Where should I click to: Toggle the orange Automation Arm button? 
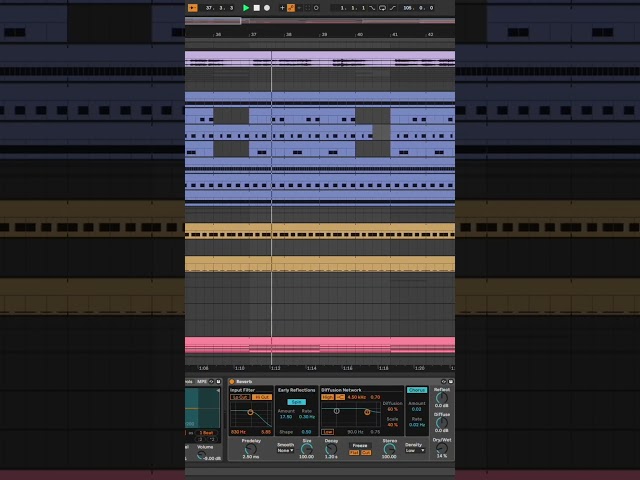[291, 8]
